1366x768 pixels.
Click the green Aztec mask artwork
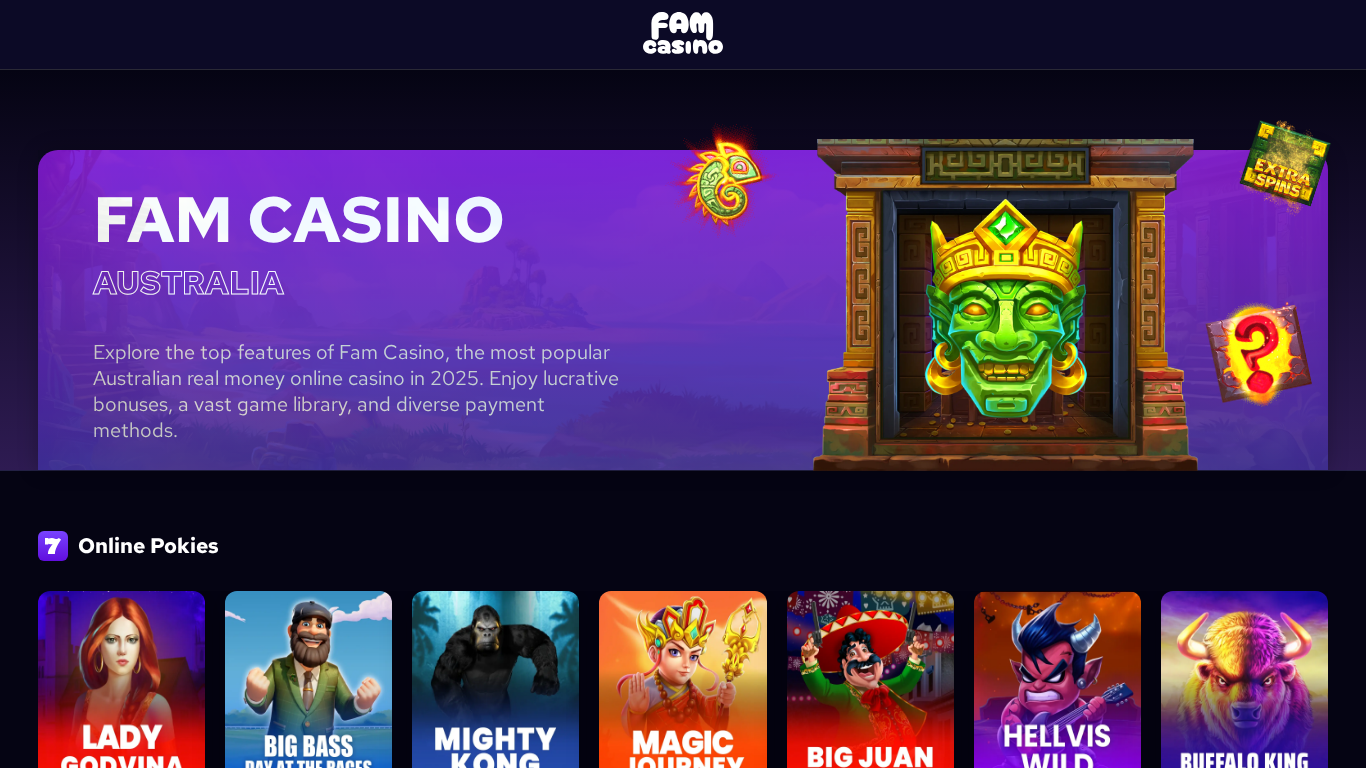pyautogui.click(x=1005, y=308)
